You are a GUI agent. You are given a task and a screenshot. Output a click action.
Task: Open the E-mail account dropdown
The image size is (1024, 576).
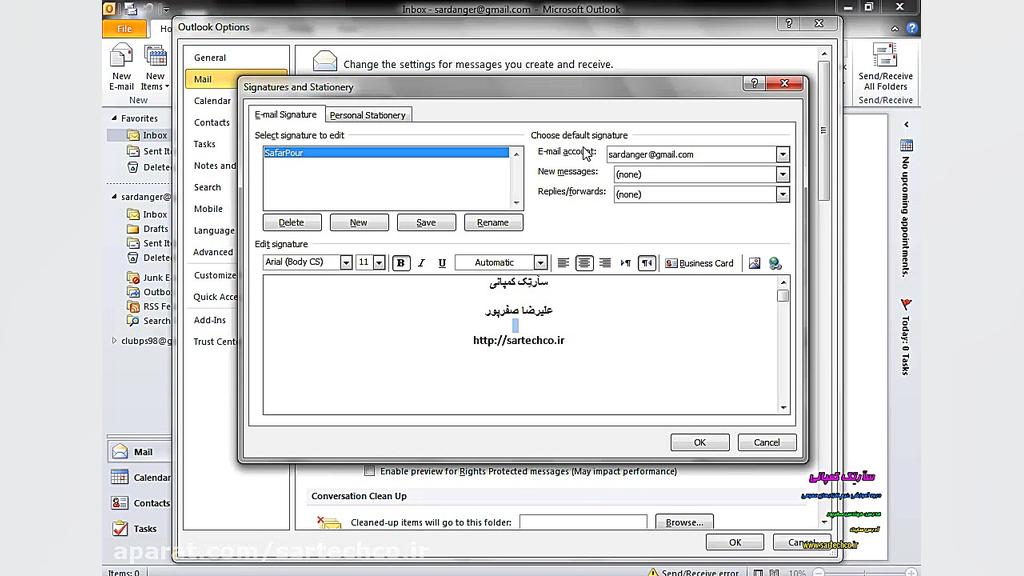783,154
